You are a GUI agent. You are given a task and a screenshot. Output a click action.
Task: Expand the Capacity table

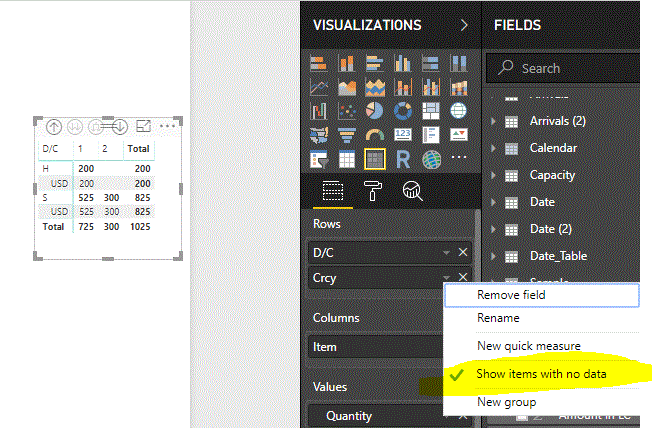[493, 175]
